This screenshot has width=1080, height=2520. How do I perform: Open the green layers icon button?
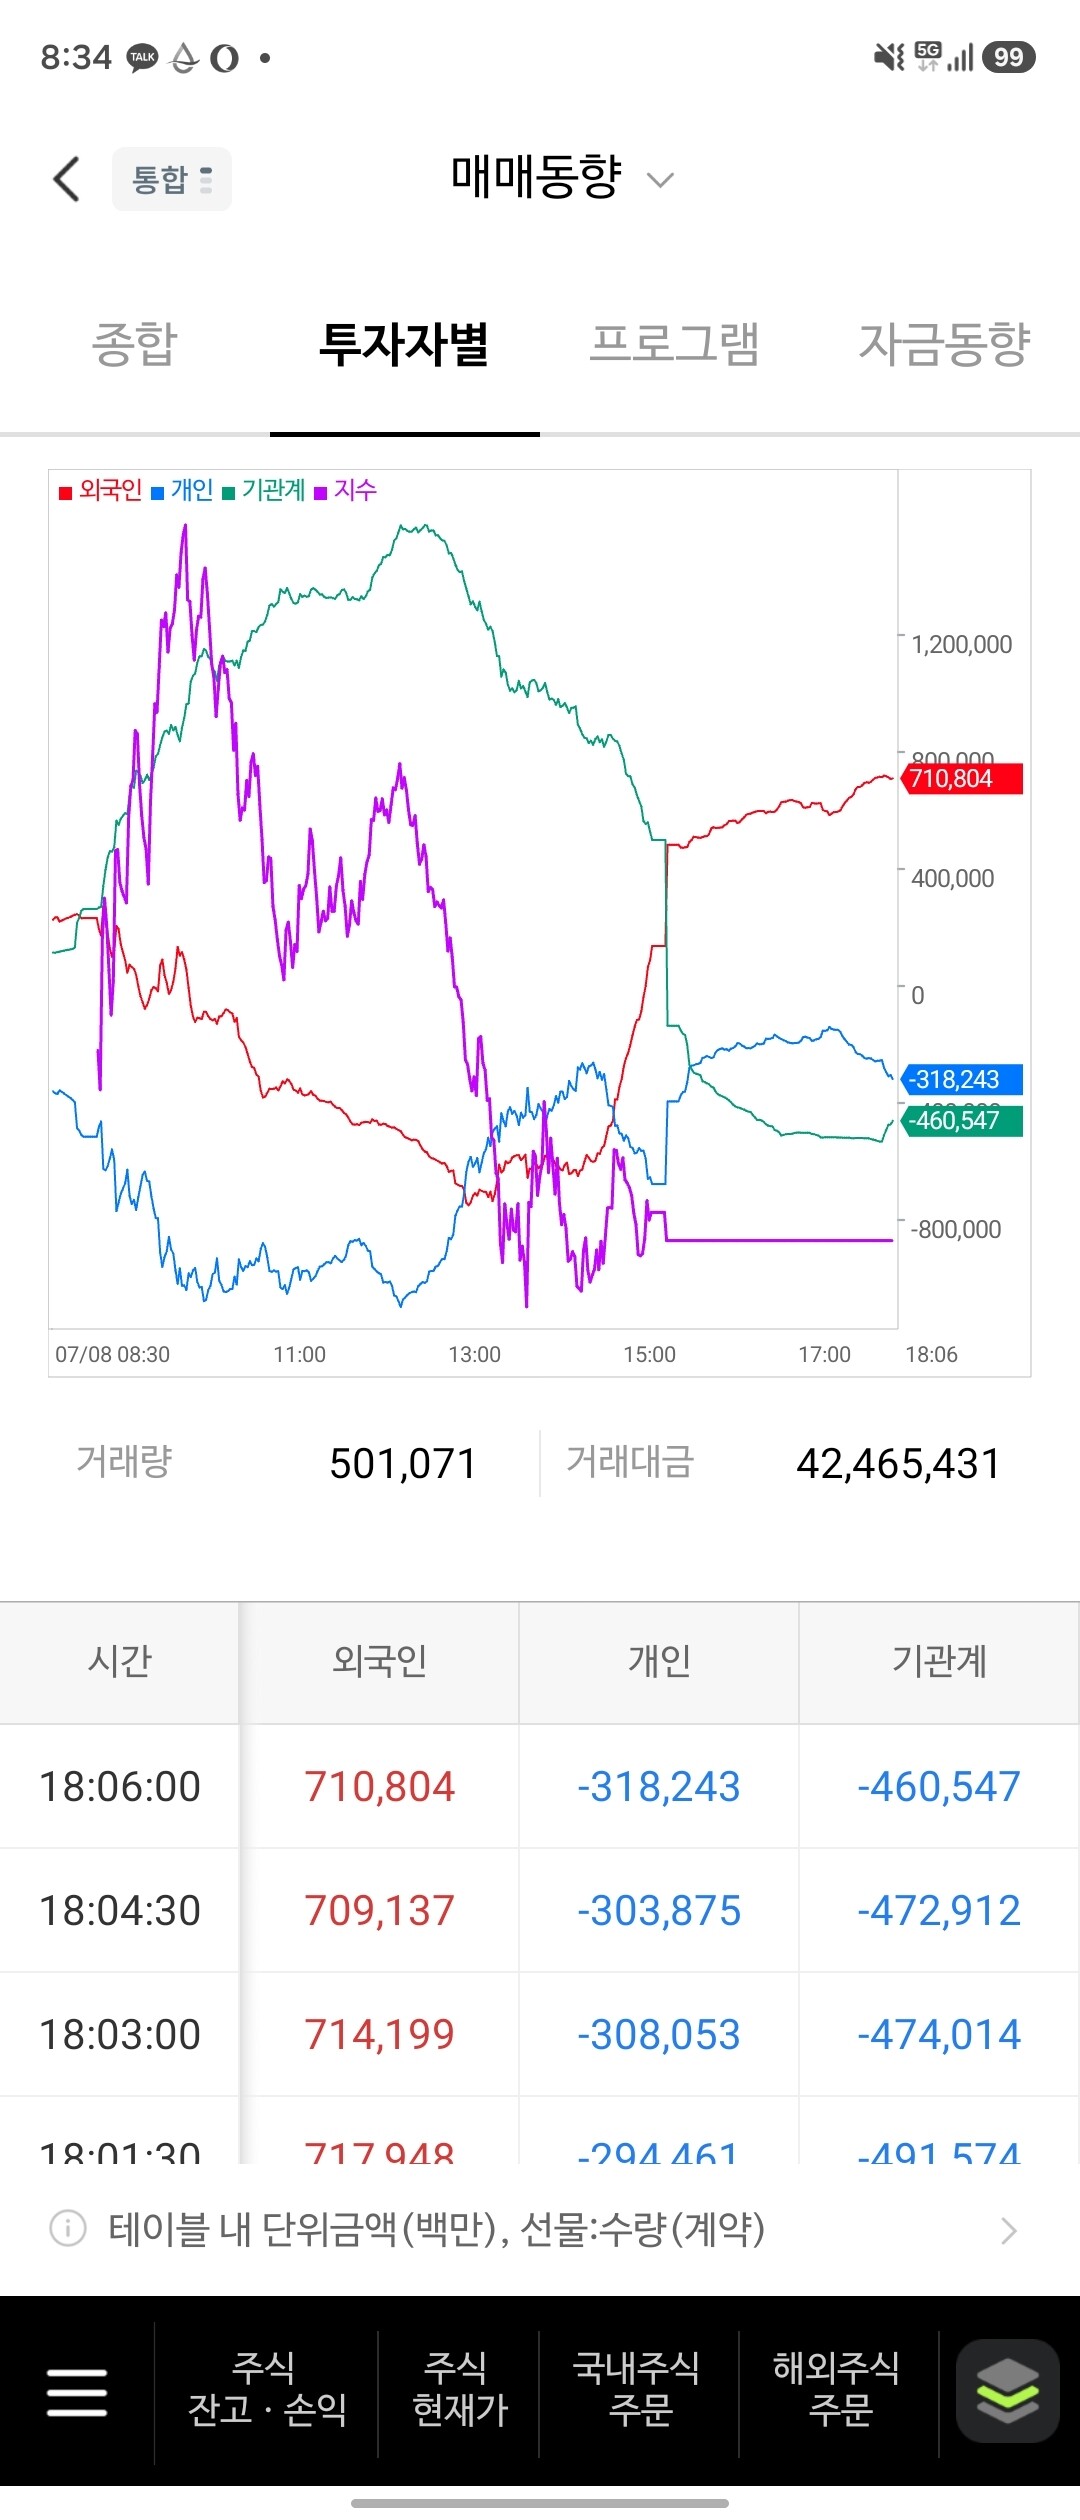[x=1007, y=2390]
